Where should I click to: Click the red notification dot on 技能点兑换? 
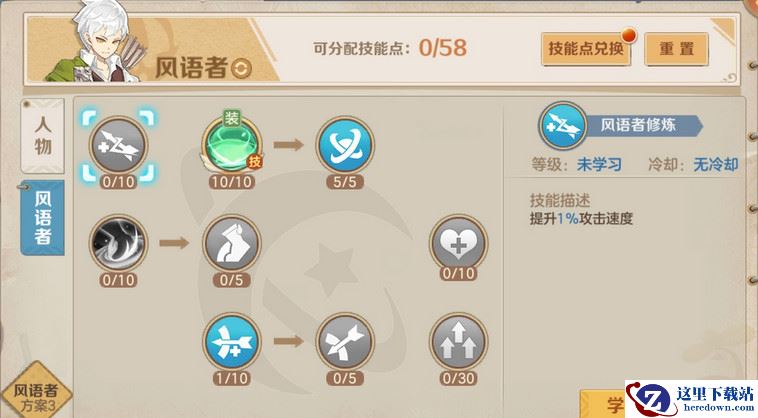click(x=628, y=36)
